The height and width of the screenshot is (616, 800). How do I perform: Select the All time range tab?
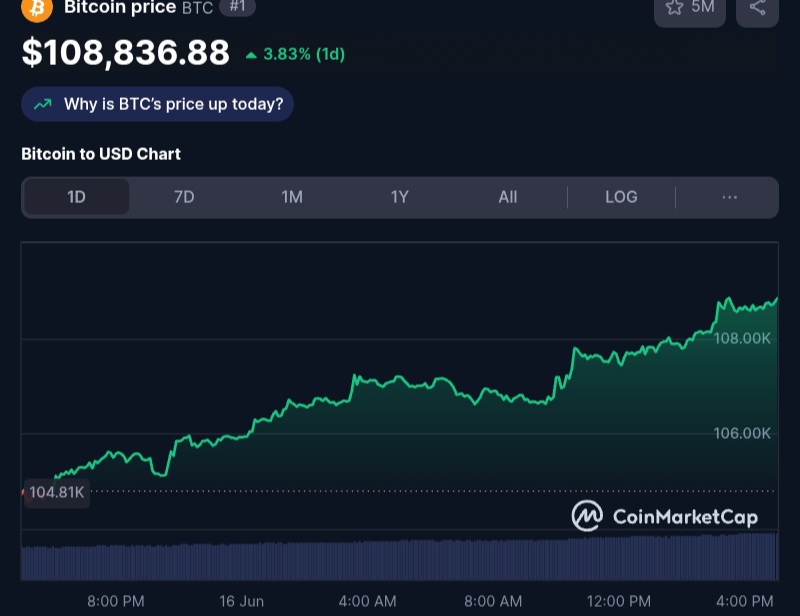tap(508, 197)
